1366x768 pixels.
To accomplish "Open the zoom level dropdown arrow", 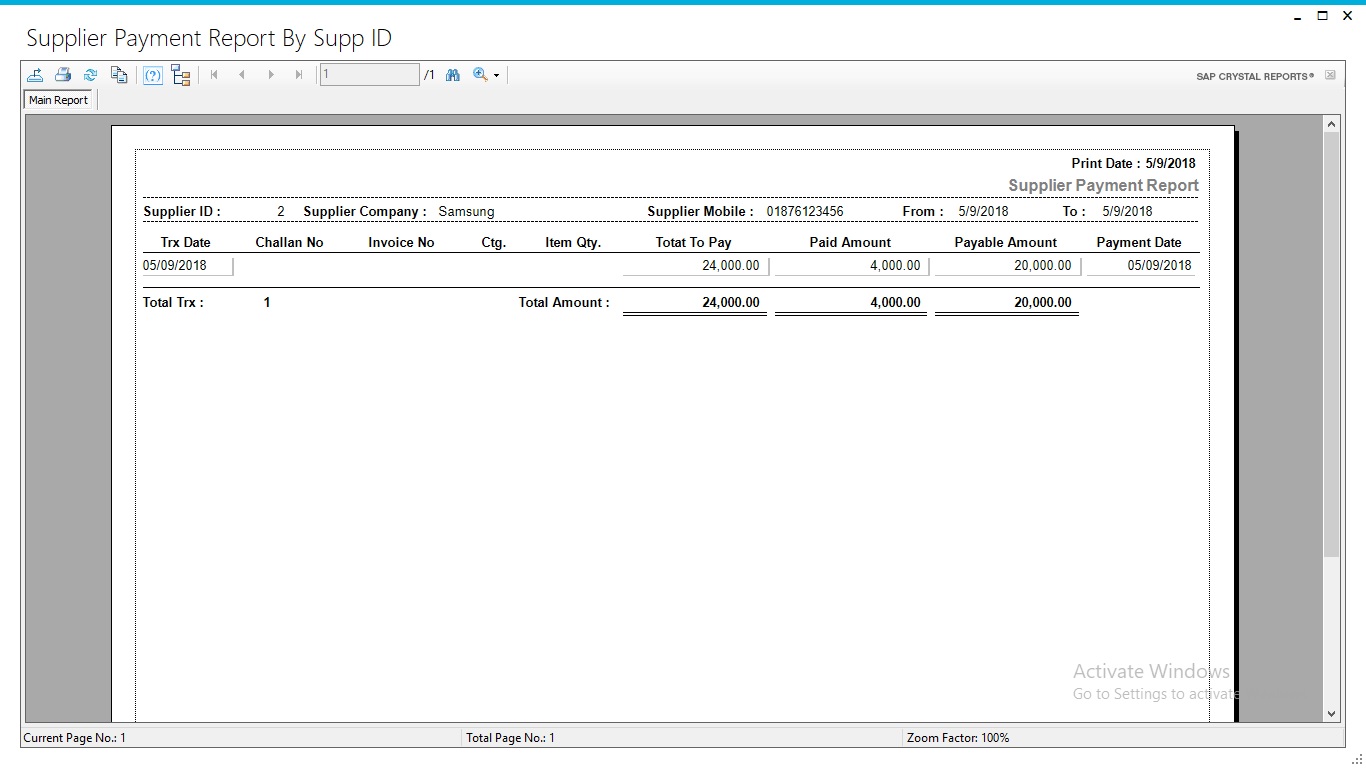I will tap(495, 75).
